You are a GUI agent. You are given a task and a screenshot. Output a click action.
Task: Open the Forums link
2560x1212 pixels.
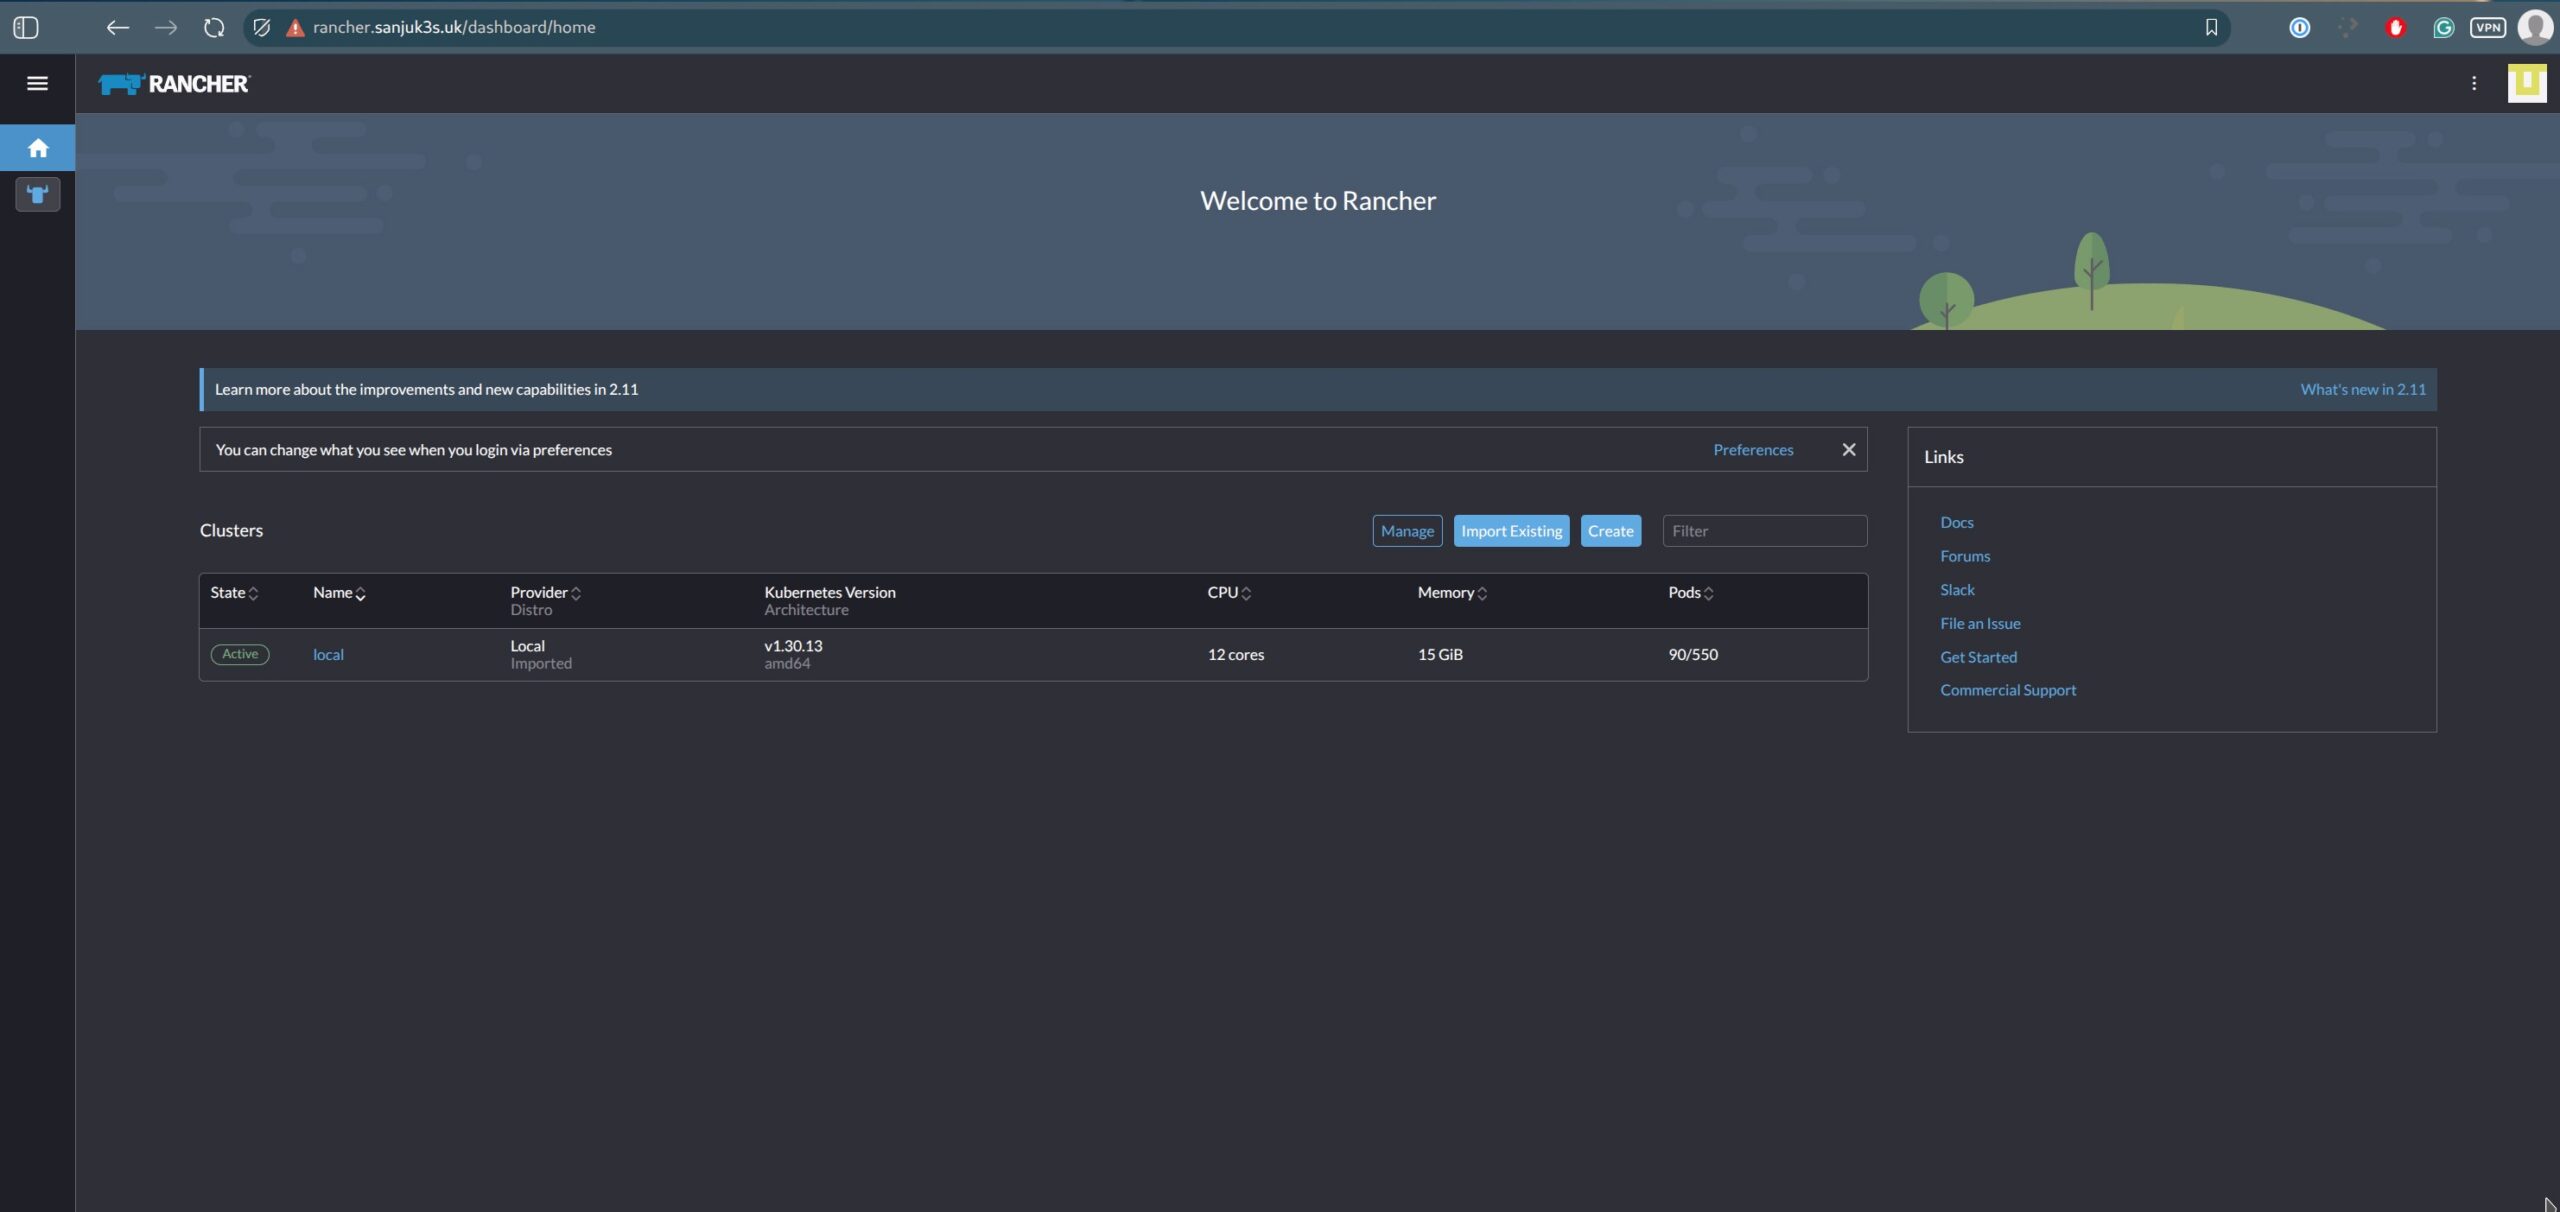(1964, 556)
